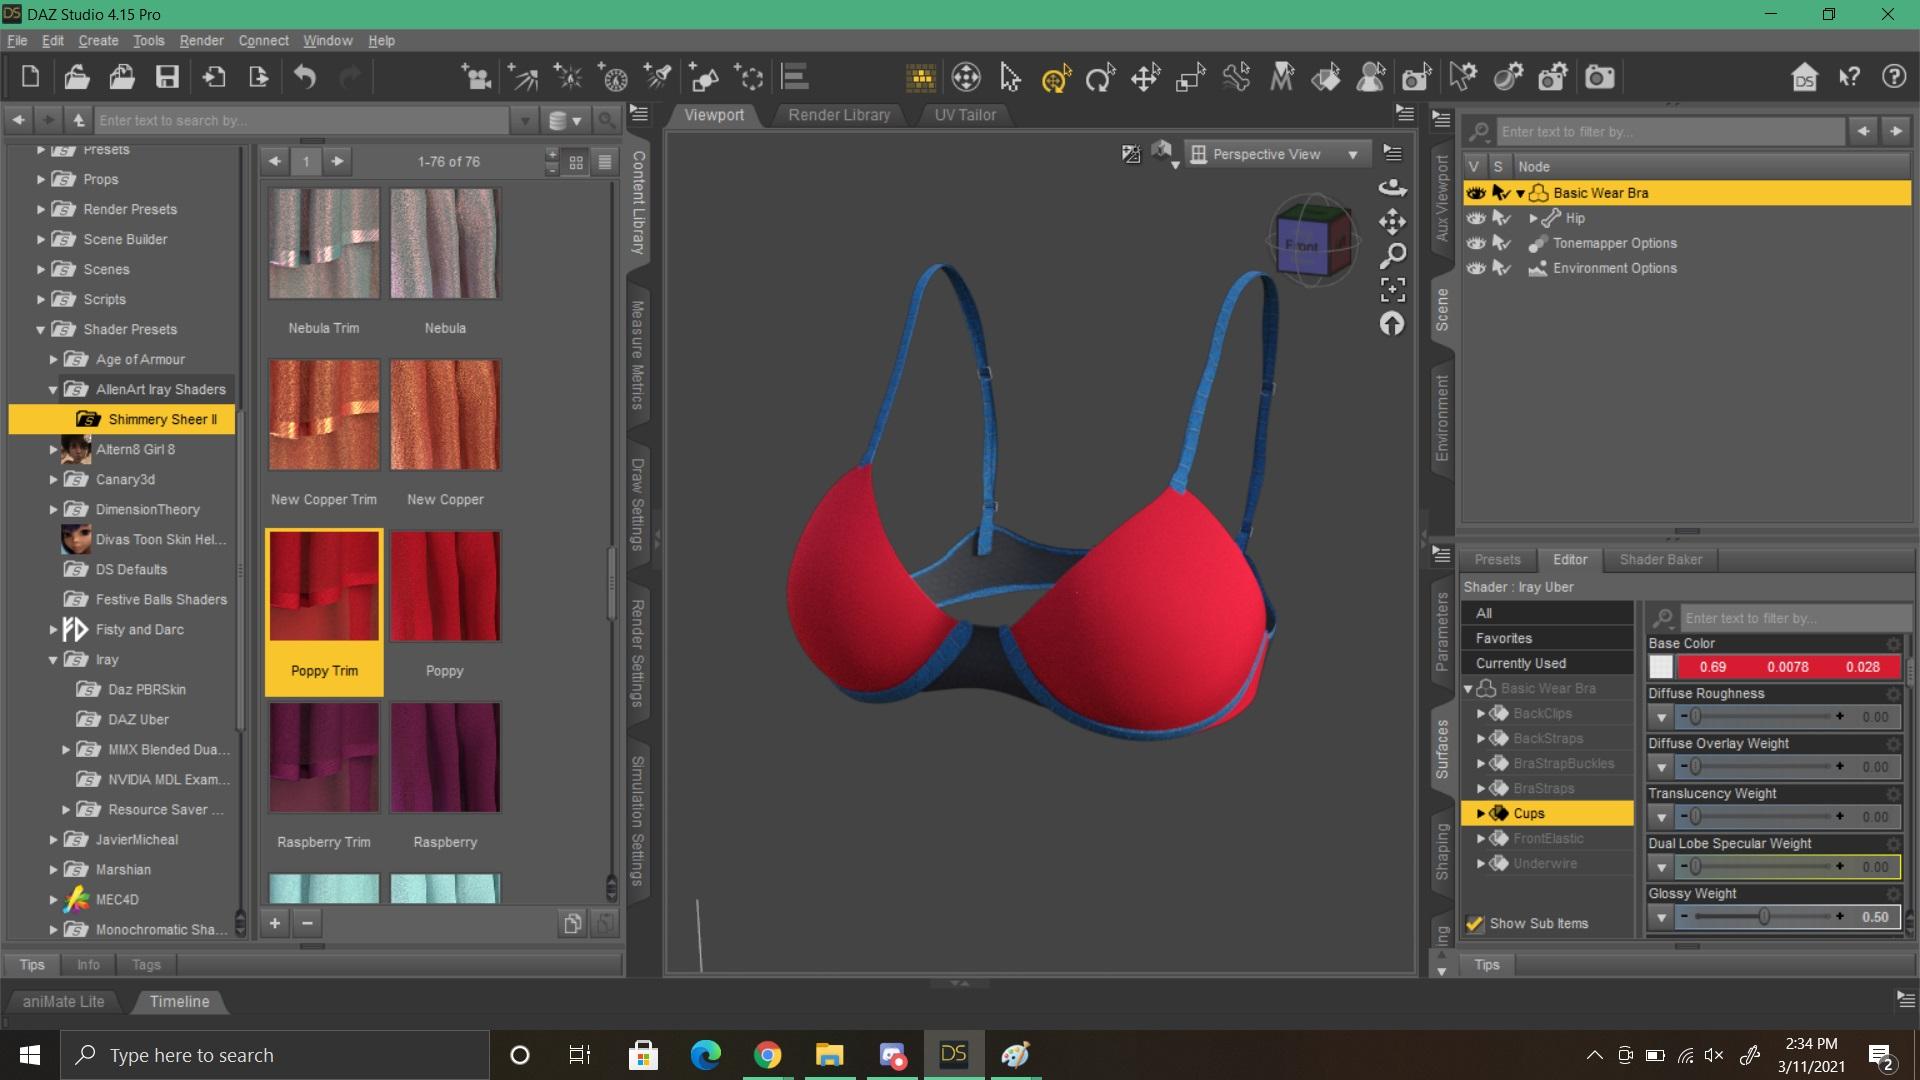Toggle visibility eye for Basic Wear Bra
1920x1080 pixels.
[1476, 193]
